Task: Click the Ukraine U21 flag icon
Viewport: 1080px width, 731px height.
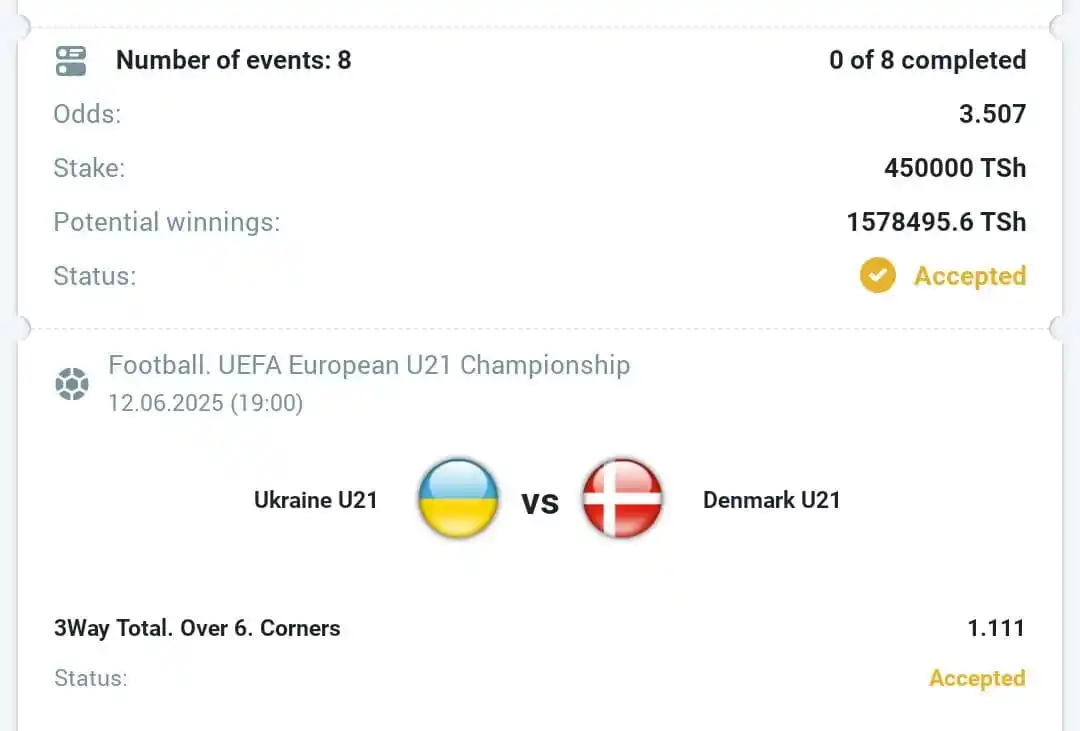Action: click(x=458, y=499)
